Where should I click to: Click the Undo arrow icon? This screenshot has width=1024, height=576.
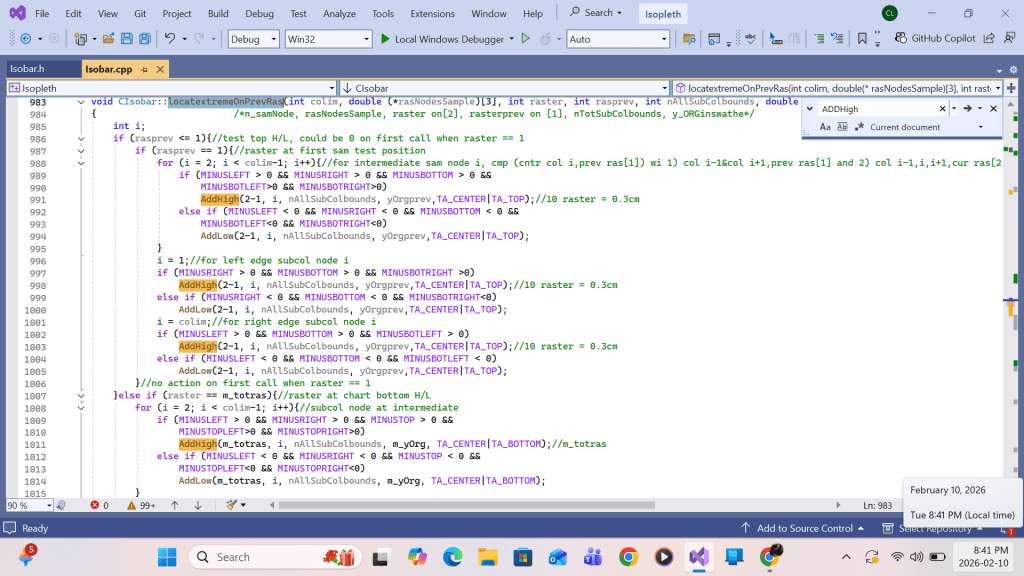(170, 39)
